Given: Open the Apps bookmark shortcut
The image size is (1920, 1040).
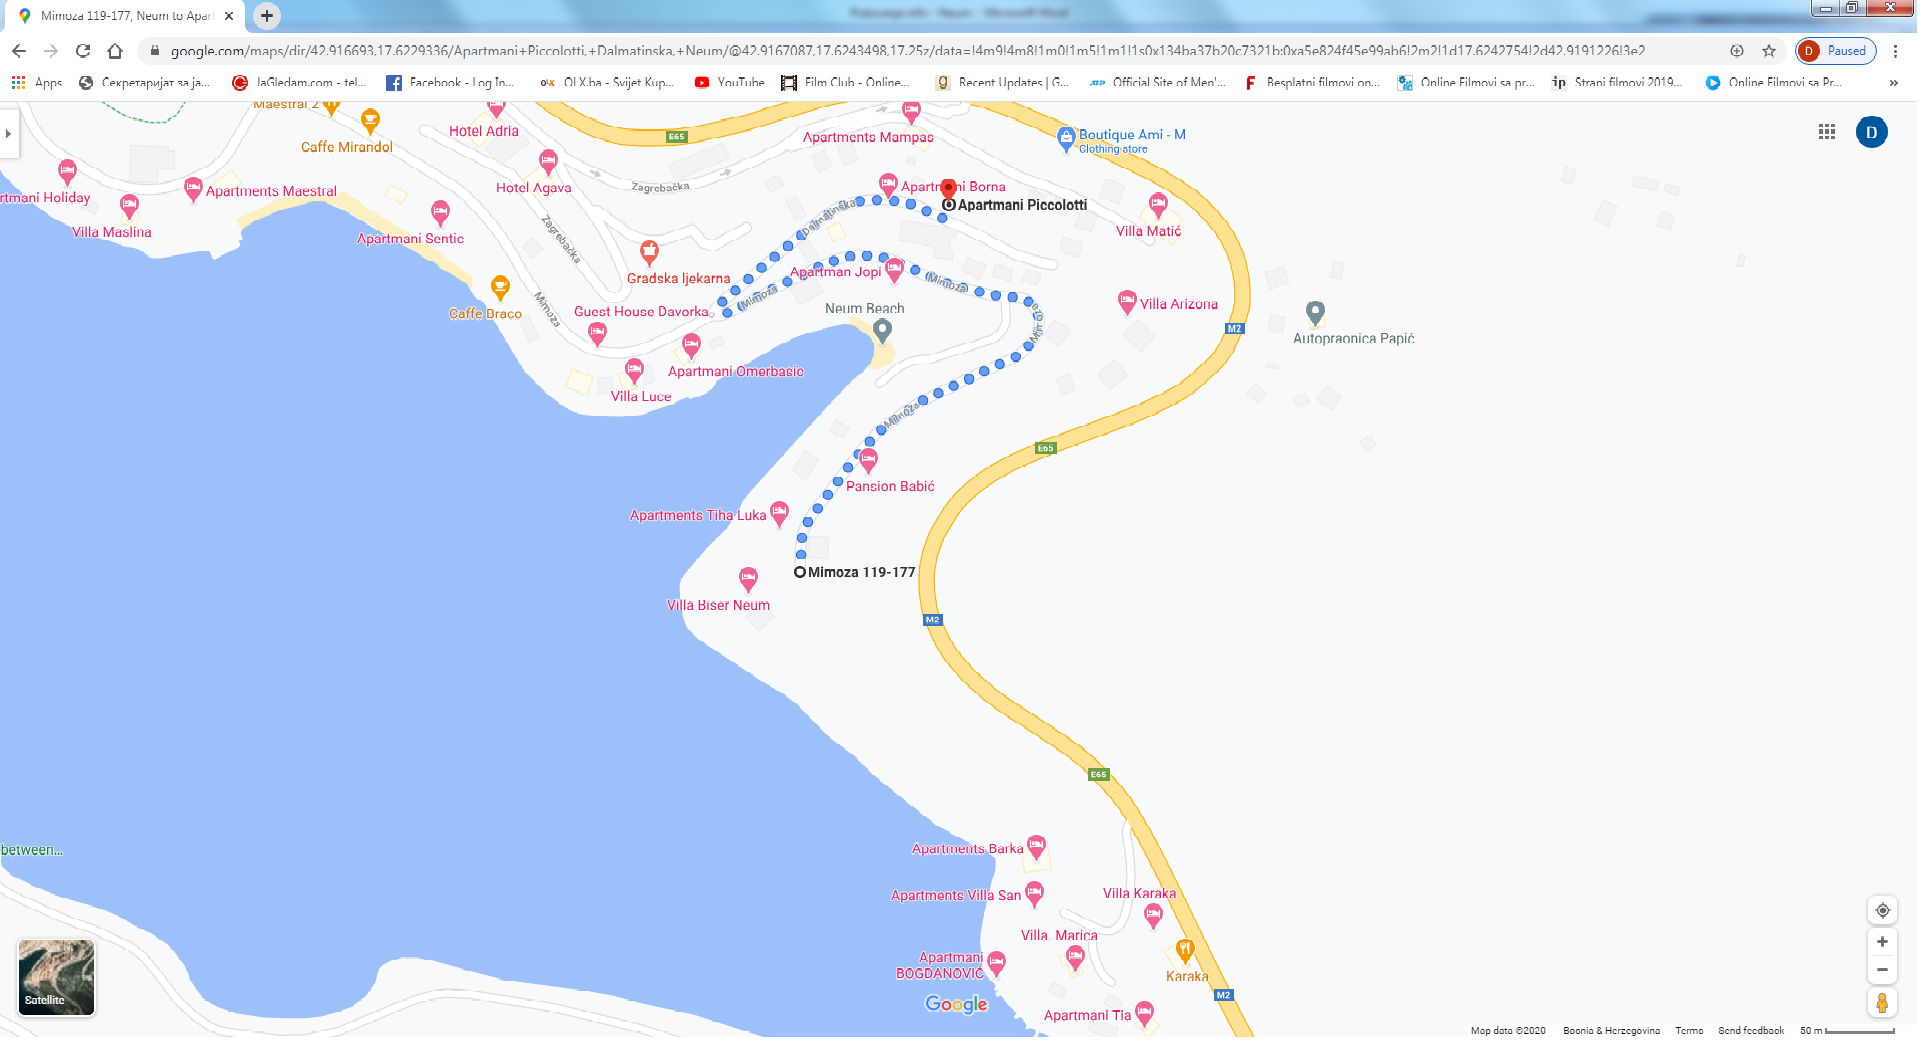Looking at the screenshot, I should pos(37,83).
